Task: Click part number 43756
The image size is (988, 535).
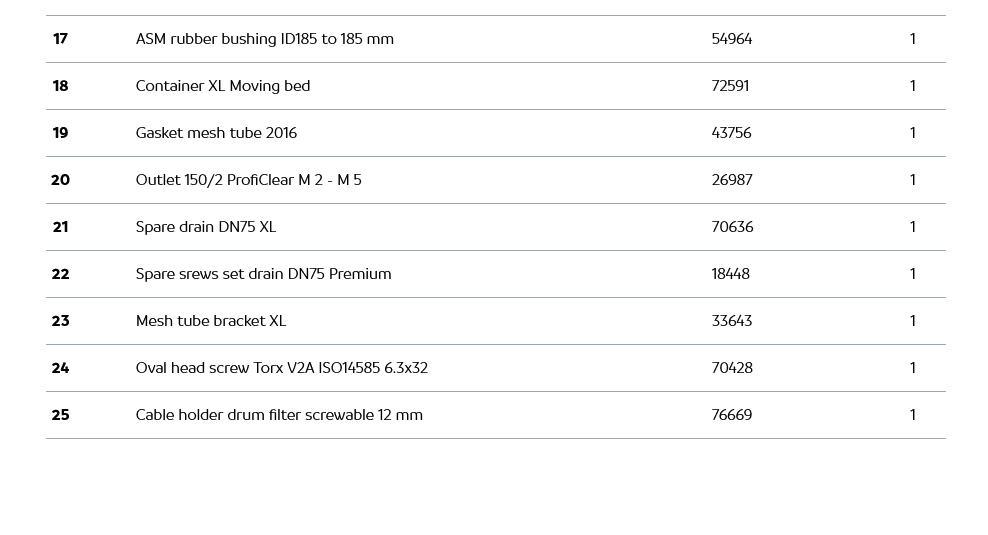Action: click(x=731, y=133)
